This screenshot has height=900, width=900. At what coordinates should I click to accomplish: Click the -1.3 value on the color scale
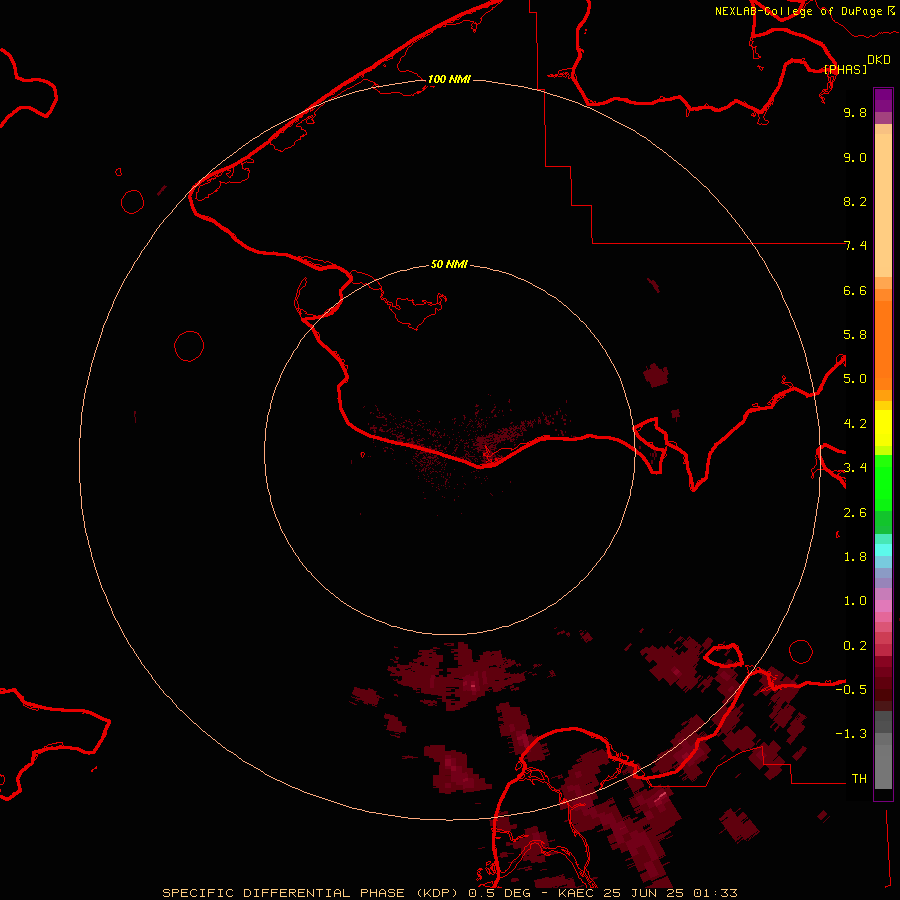[851, 734]
